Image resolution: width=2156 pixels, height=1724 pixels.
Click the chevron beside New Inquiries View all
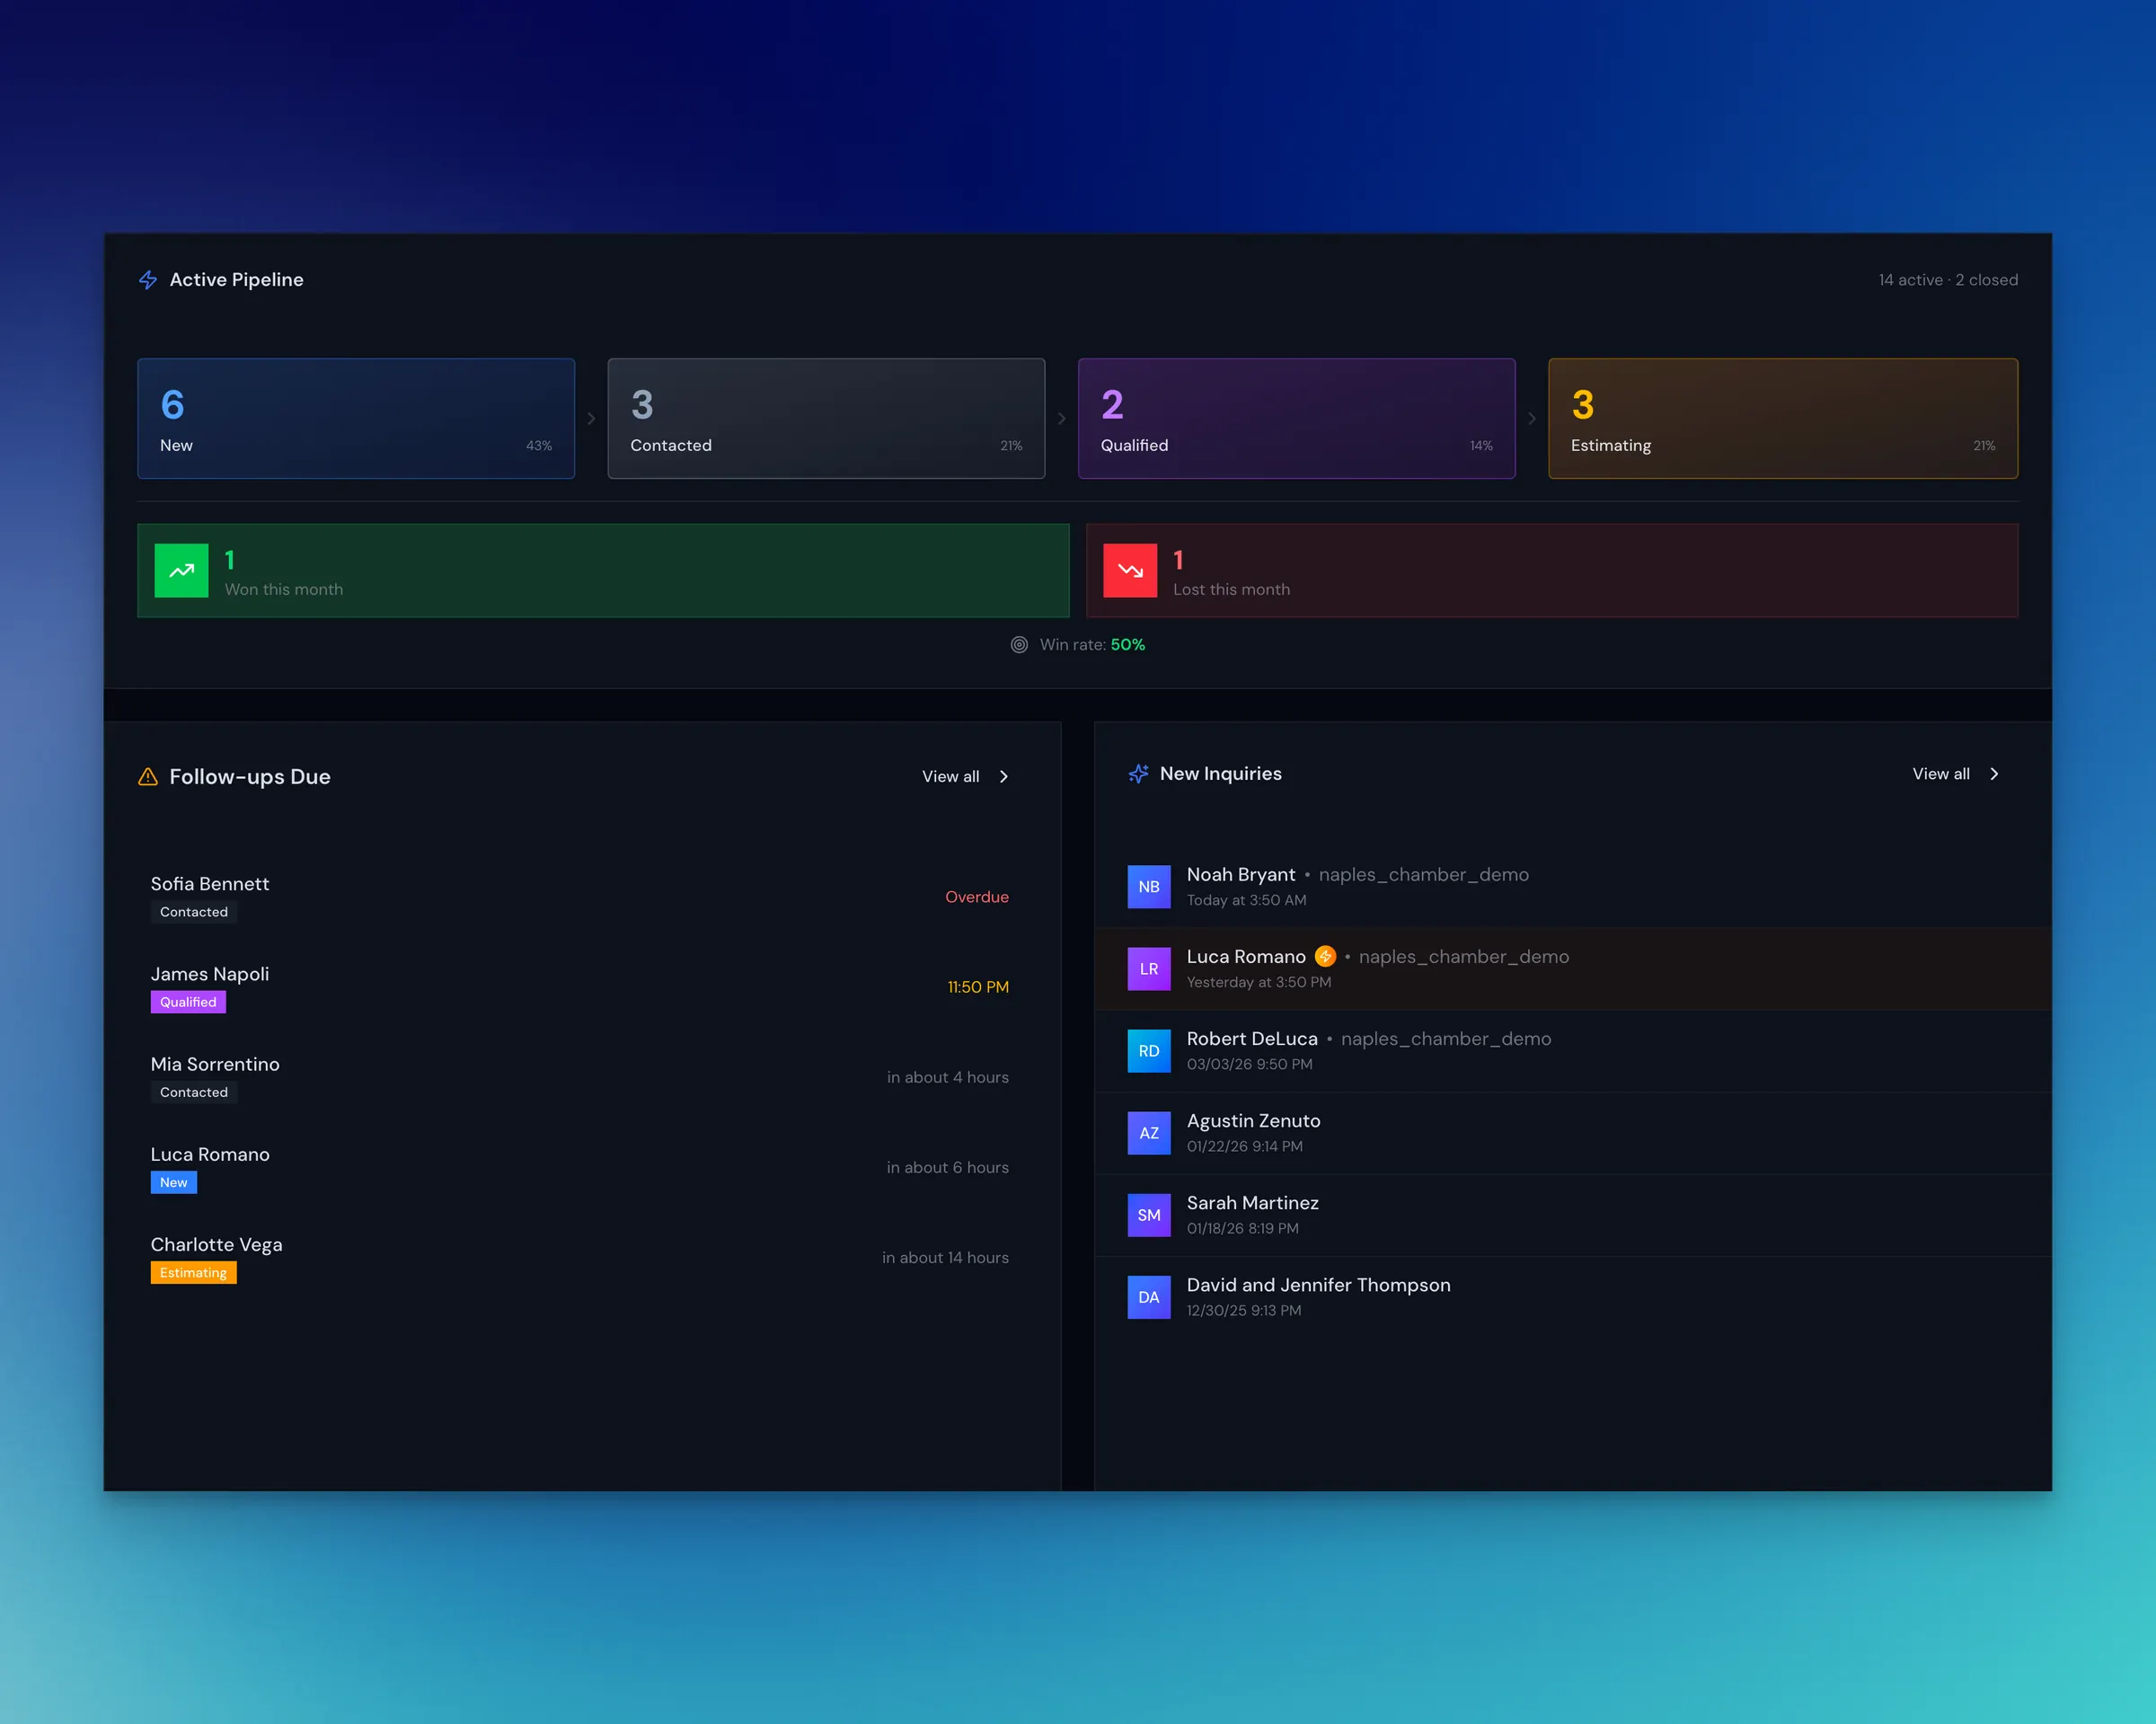pos(1994,773)
